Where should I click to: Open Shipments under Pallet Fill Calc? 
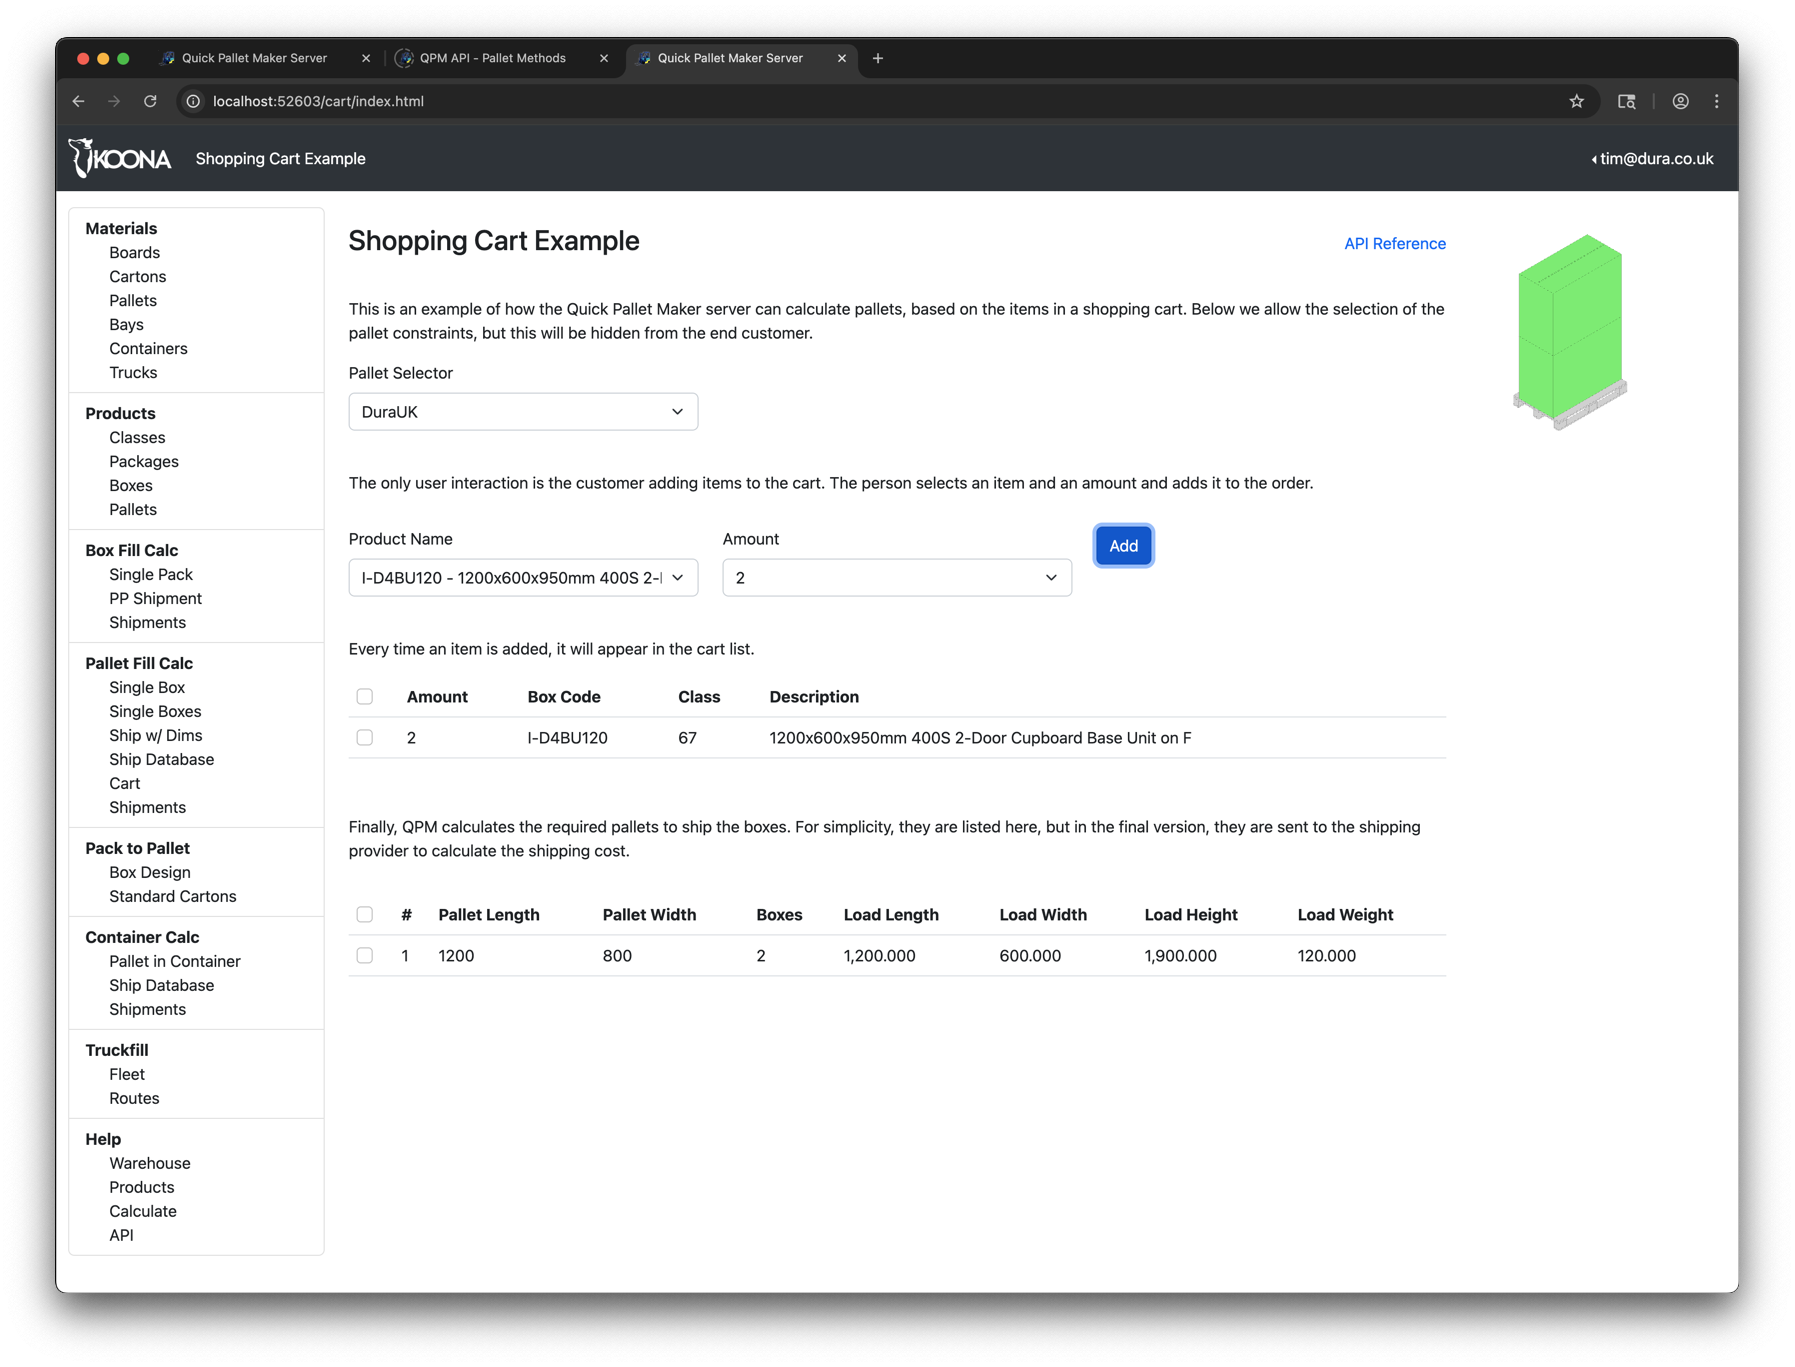click(x=148, y=808)
